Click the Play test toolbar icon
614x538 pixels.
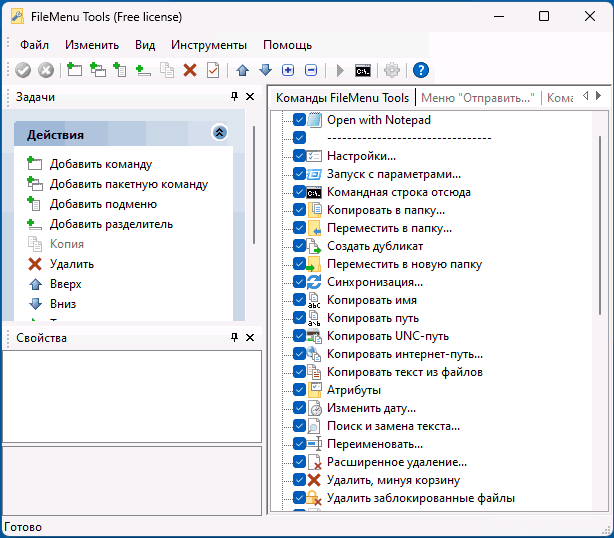pyautogui.click(x=340, y=70)
